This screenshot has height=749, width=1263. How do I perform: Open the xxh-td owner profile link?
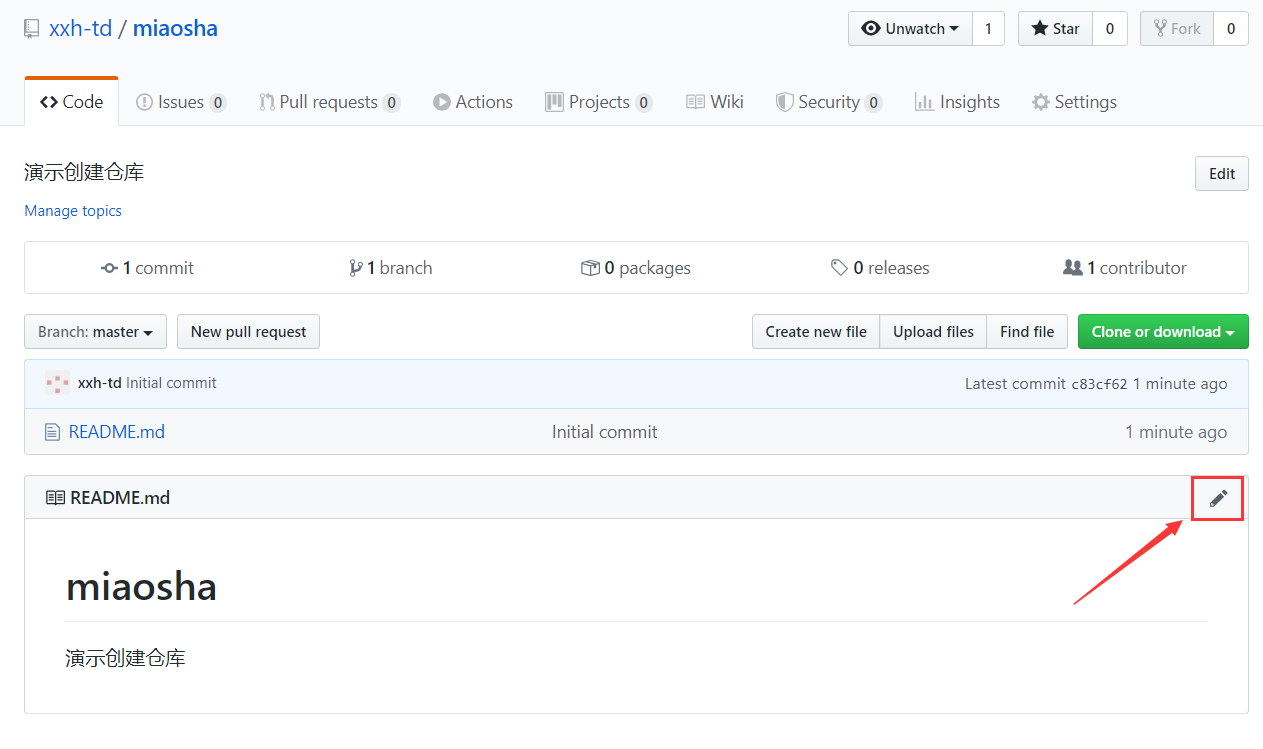(79, 28)
